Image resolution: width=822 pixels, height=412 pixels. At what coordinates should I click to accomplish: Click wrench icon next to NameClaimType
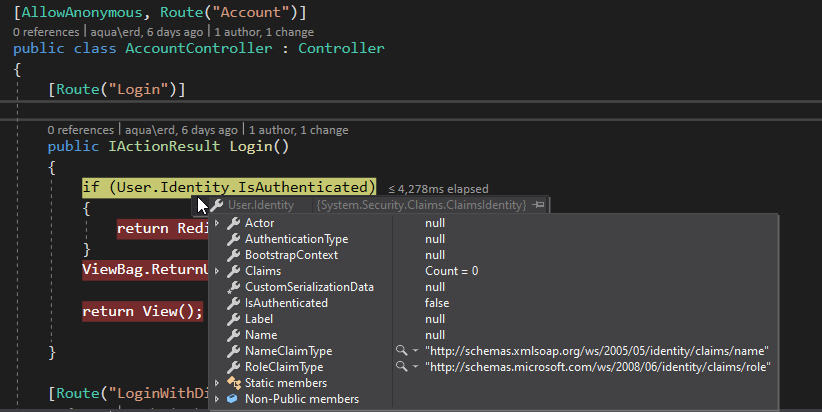tap(234, 351)
